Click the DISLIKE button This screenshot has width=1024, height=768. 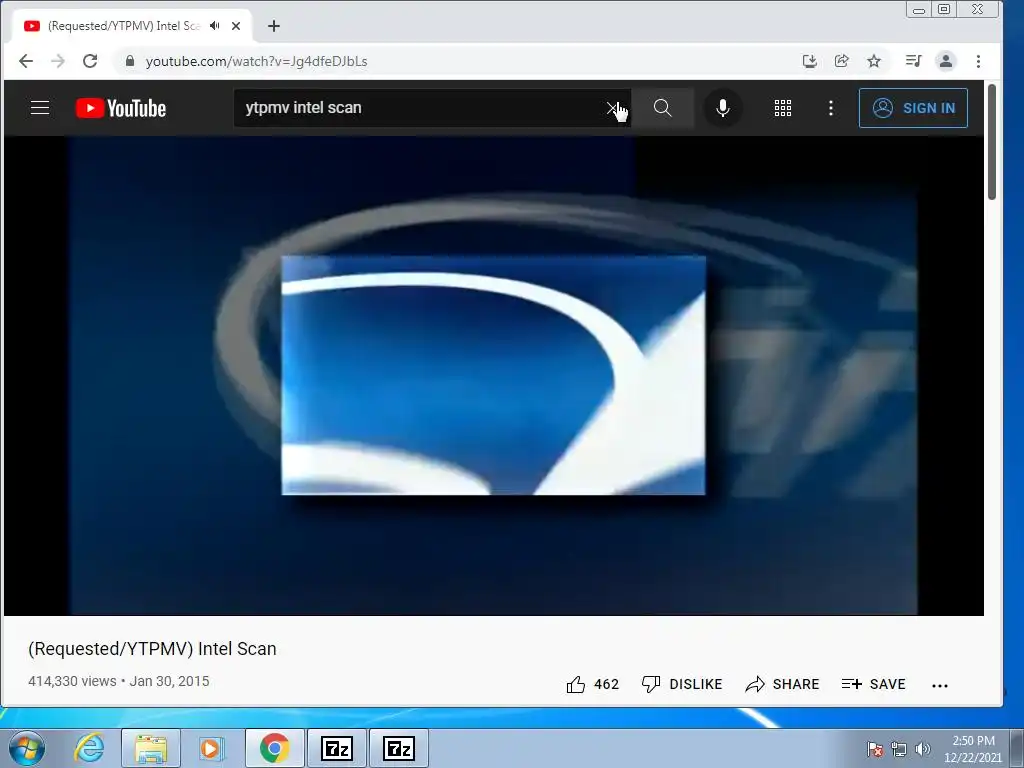tap(682, 684)
